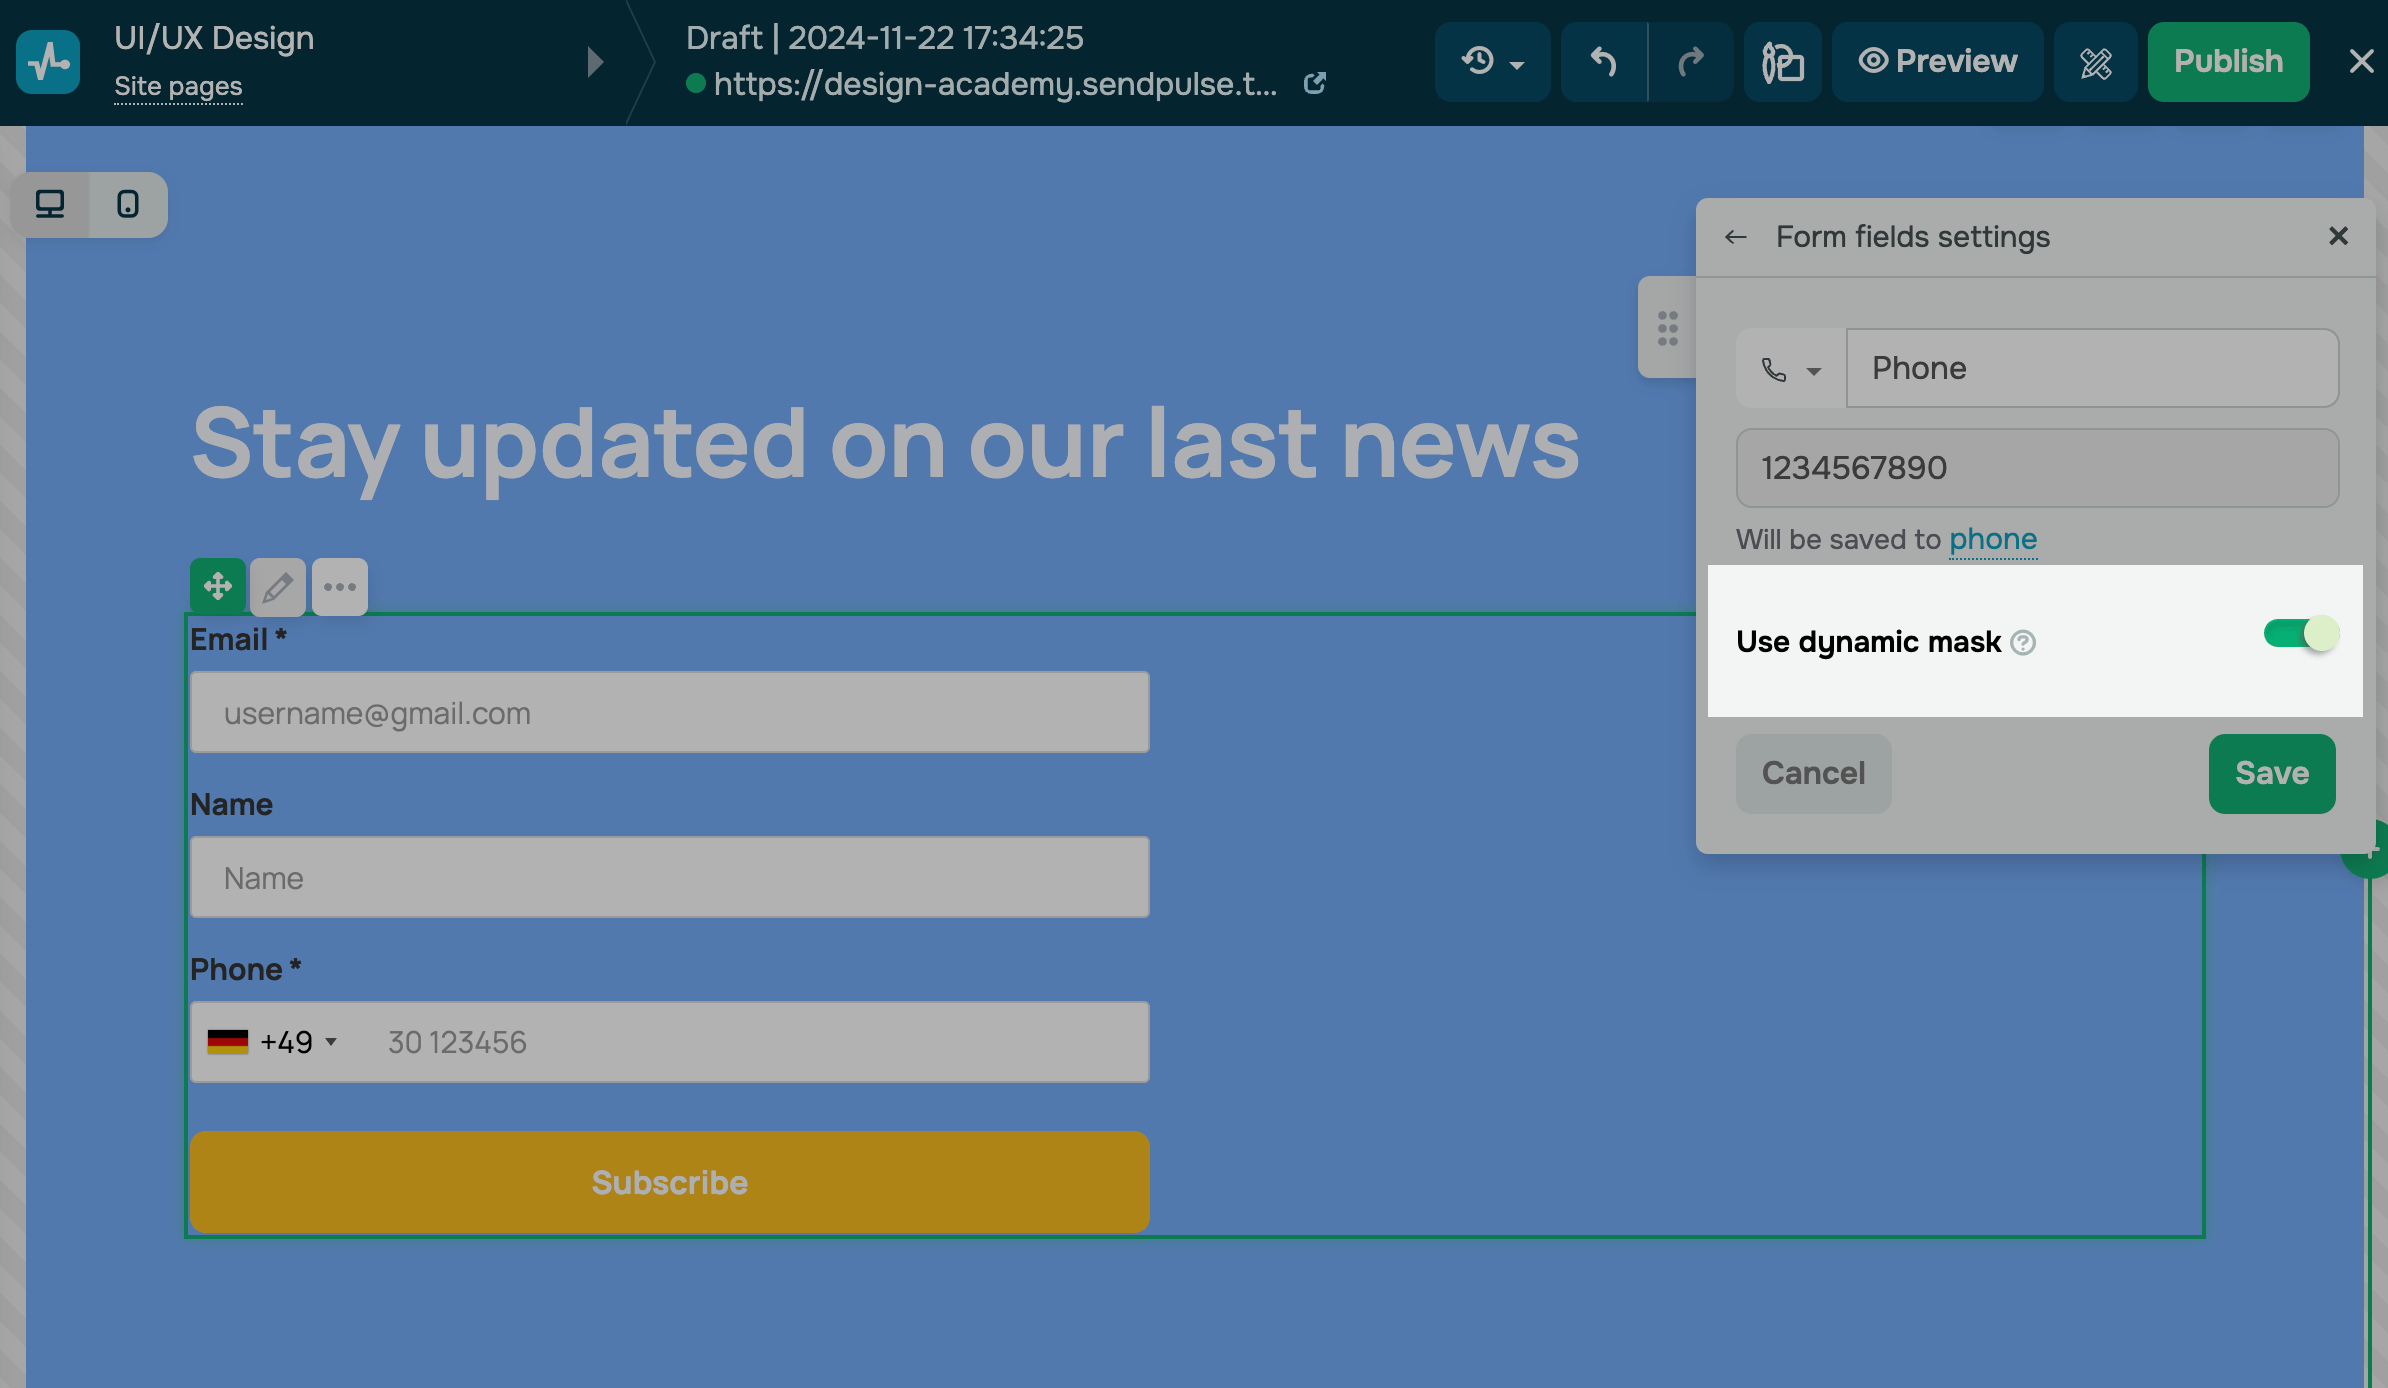Save the form field settings
The height and width of the screenshot is (1388, 2388).
coord(2271,773)
